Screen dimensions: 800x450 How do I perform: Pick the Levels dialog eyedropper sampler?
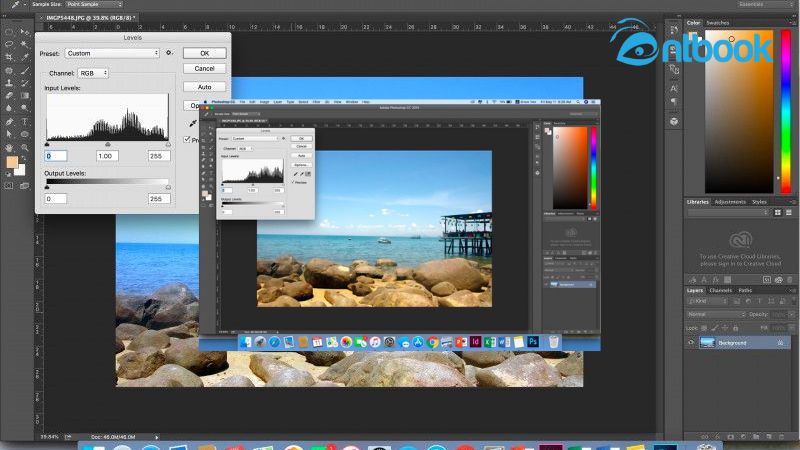(x=193, y=123)
